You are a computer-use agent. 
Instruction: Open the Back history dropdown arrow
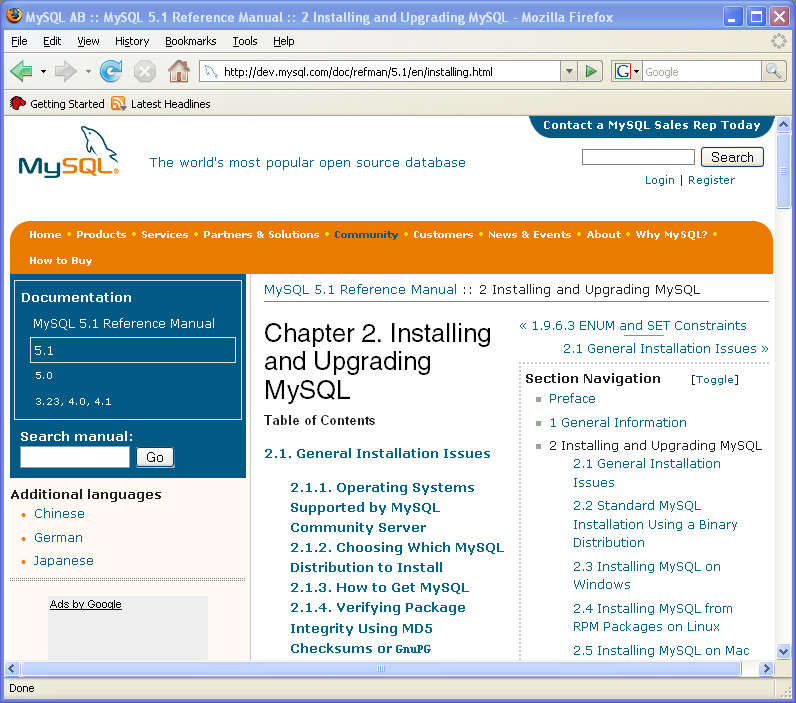pyautogui.click(x=43, y=72)
